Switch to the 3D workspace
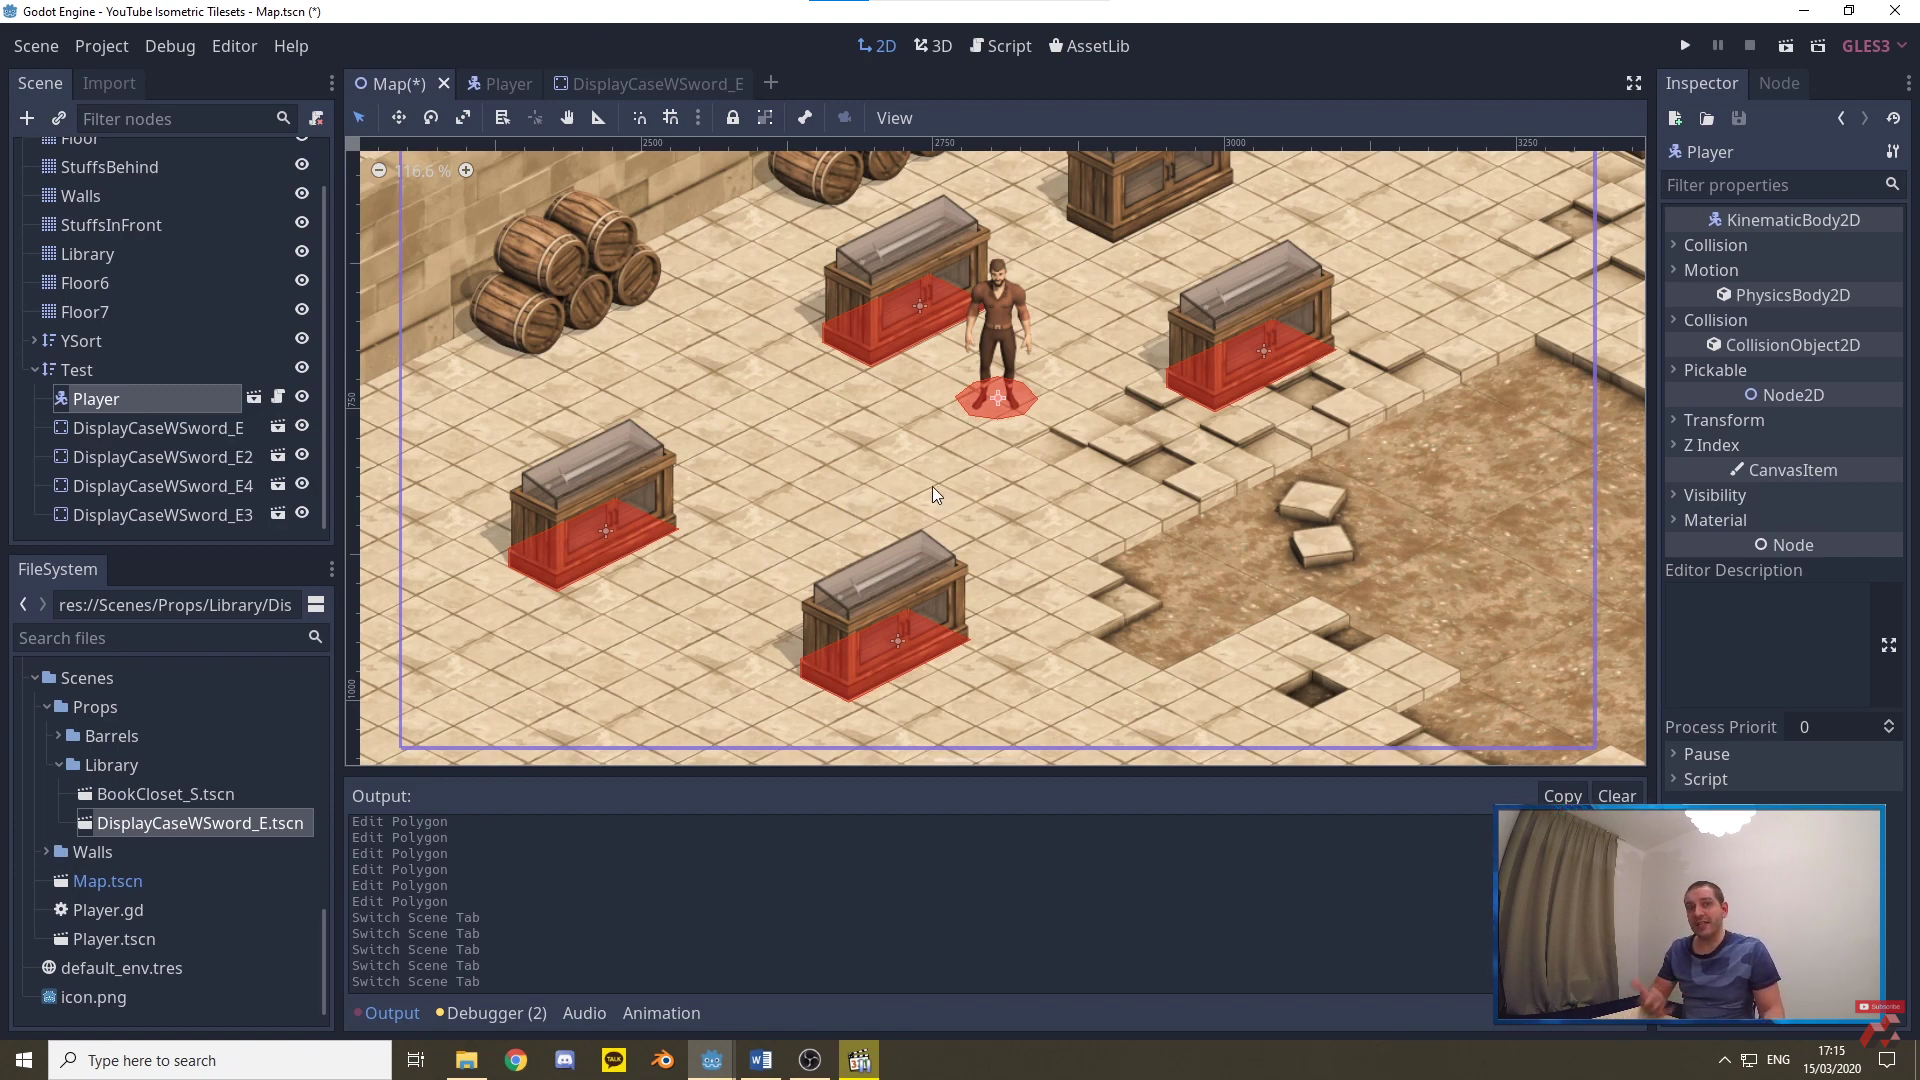The height and width of the screenshot is (1080, 1920). coord(933,46)
